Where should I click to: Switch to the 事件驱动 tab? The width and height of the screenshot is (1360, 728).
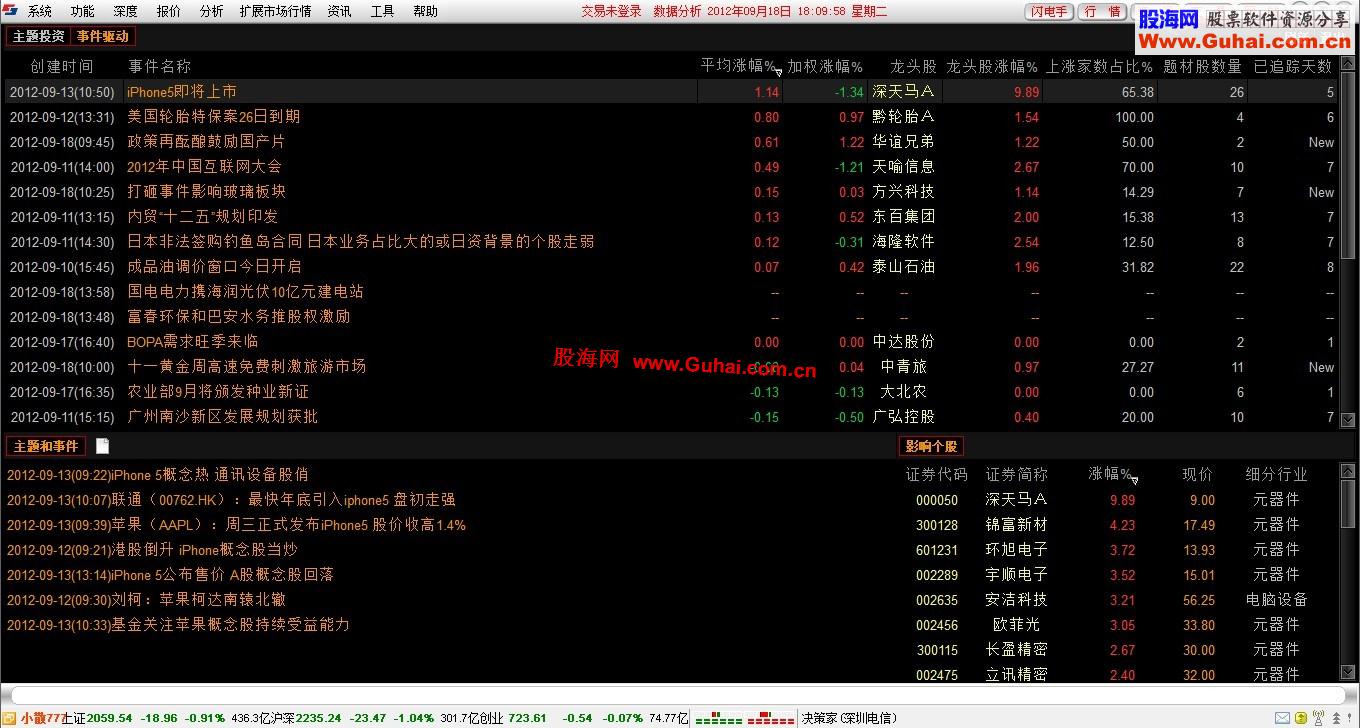(103, 36)
